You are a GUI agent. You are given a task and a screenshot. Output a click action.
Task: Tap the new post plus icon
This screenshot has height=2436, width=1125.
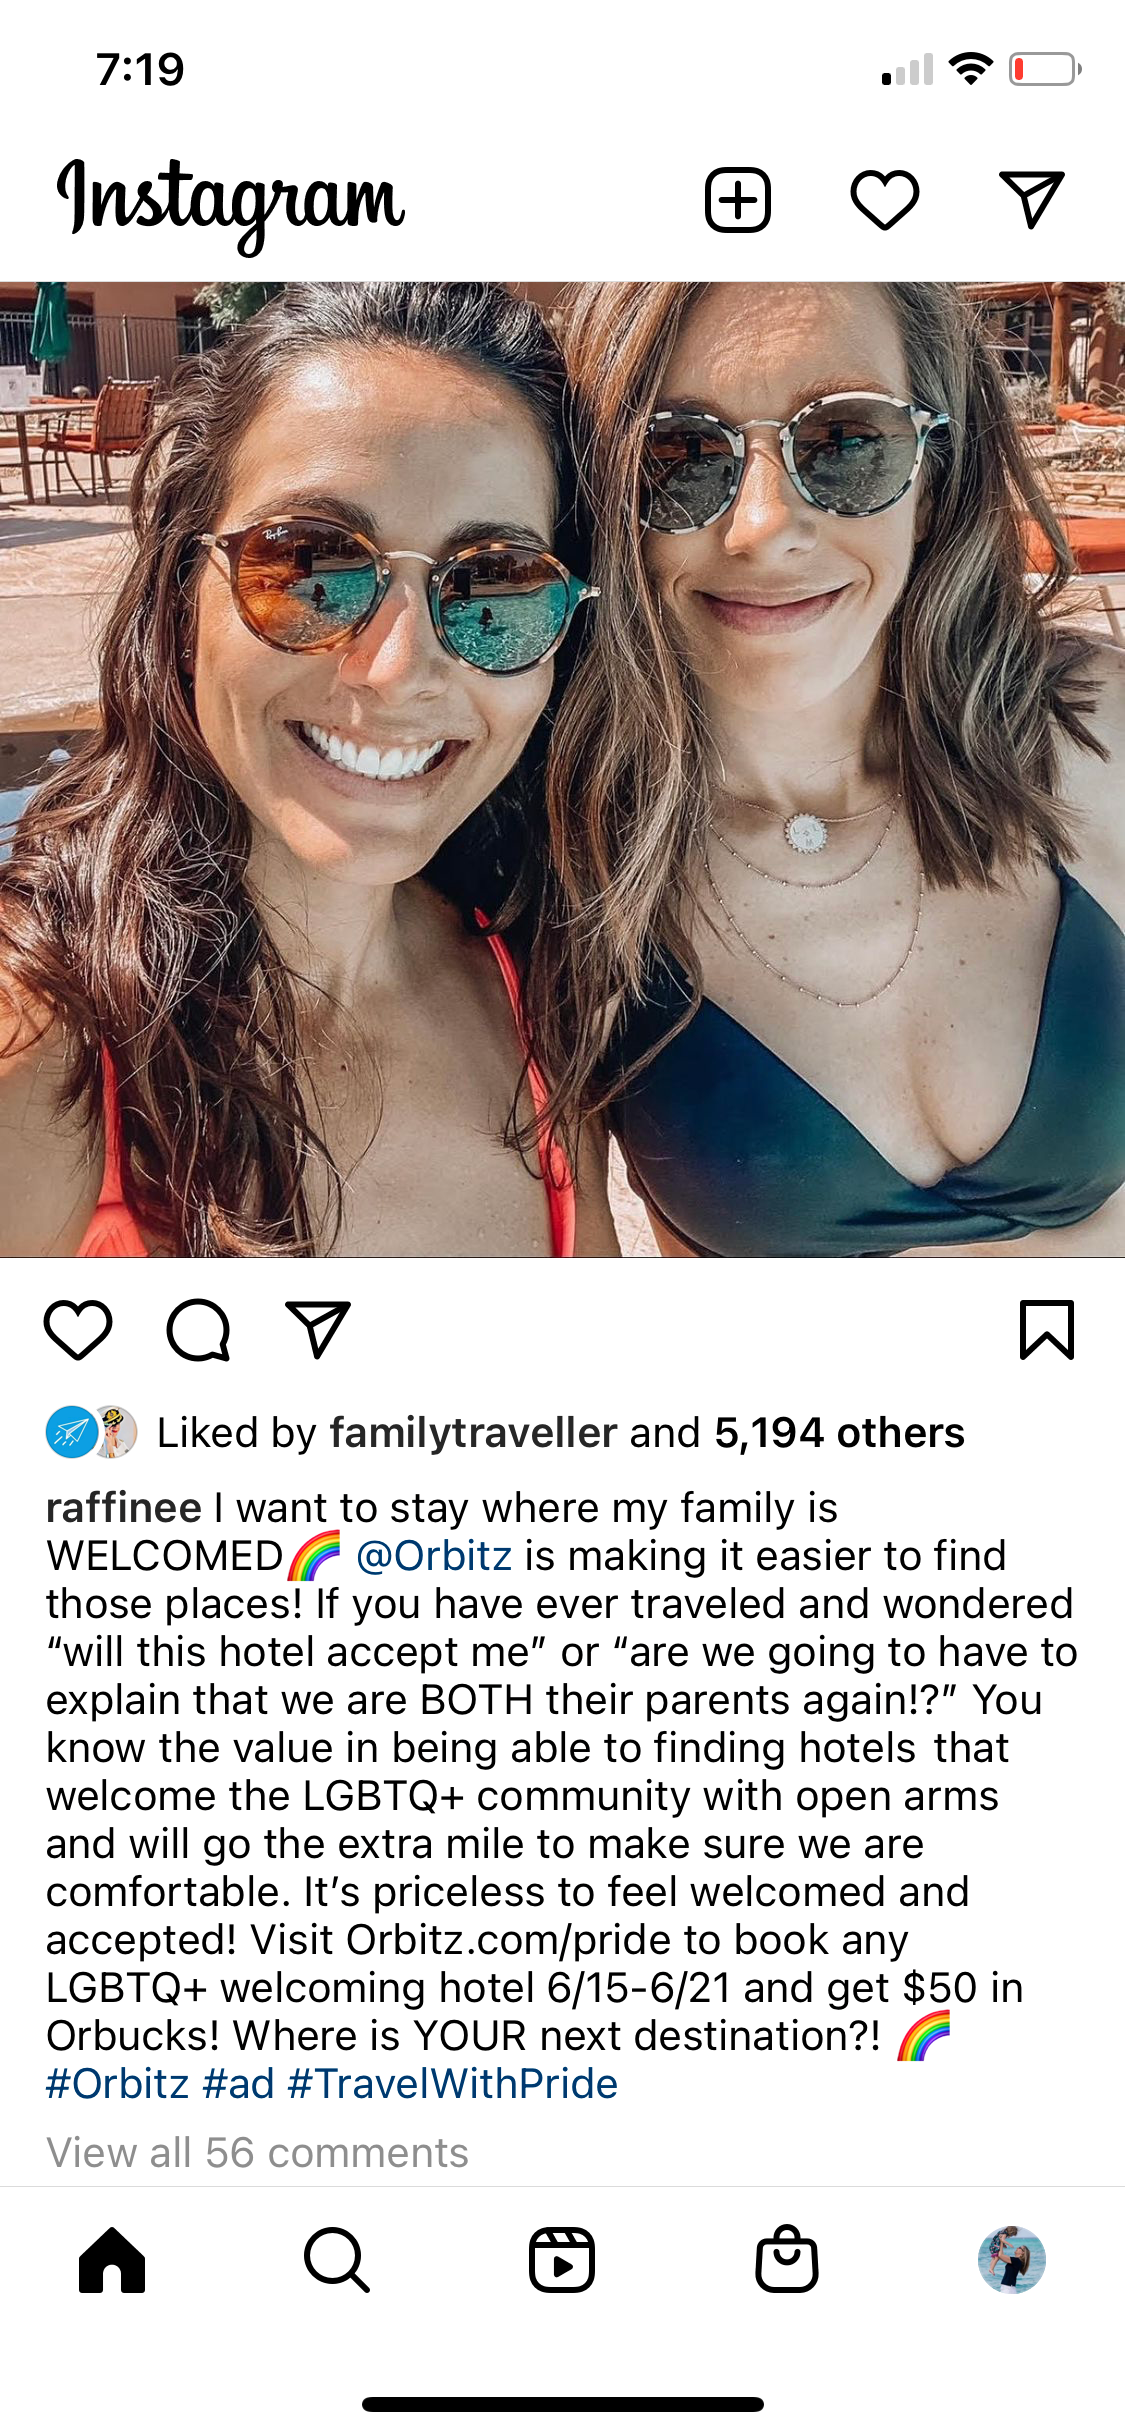pyautogui.click(x=738, y=200)
